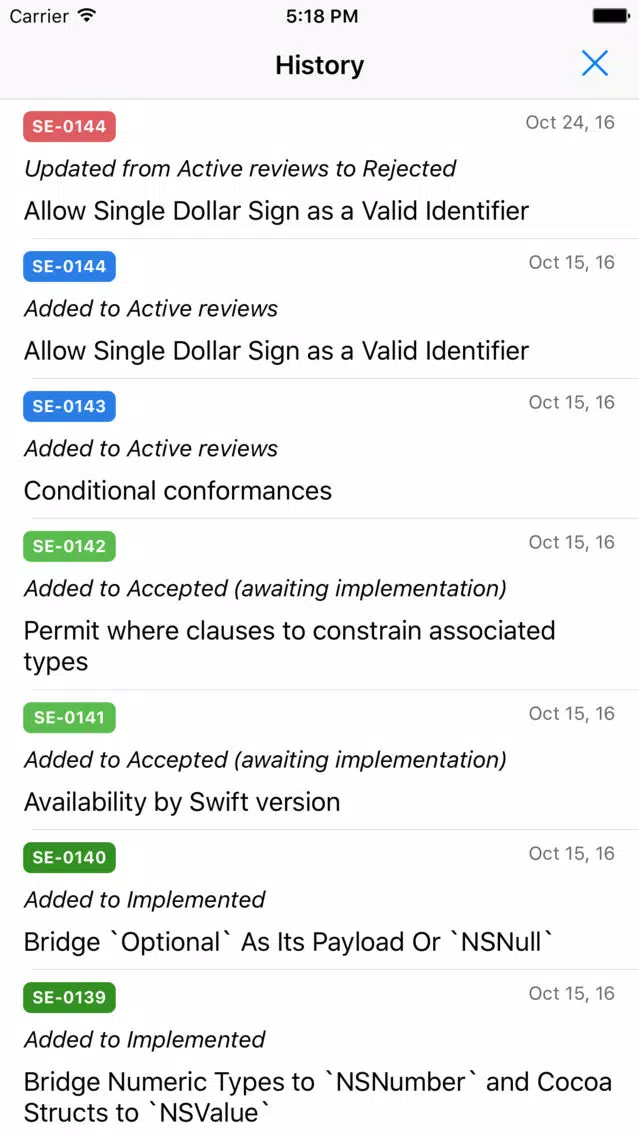The width and height of the screenshot is (639, 1136).
Task: Tap 'Added to Implemented' under SE-0140
Action: point(145,900)
